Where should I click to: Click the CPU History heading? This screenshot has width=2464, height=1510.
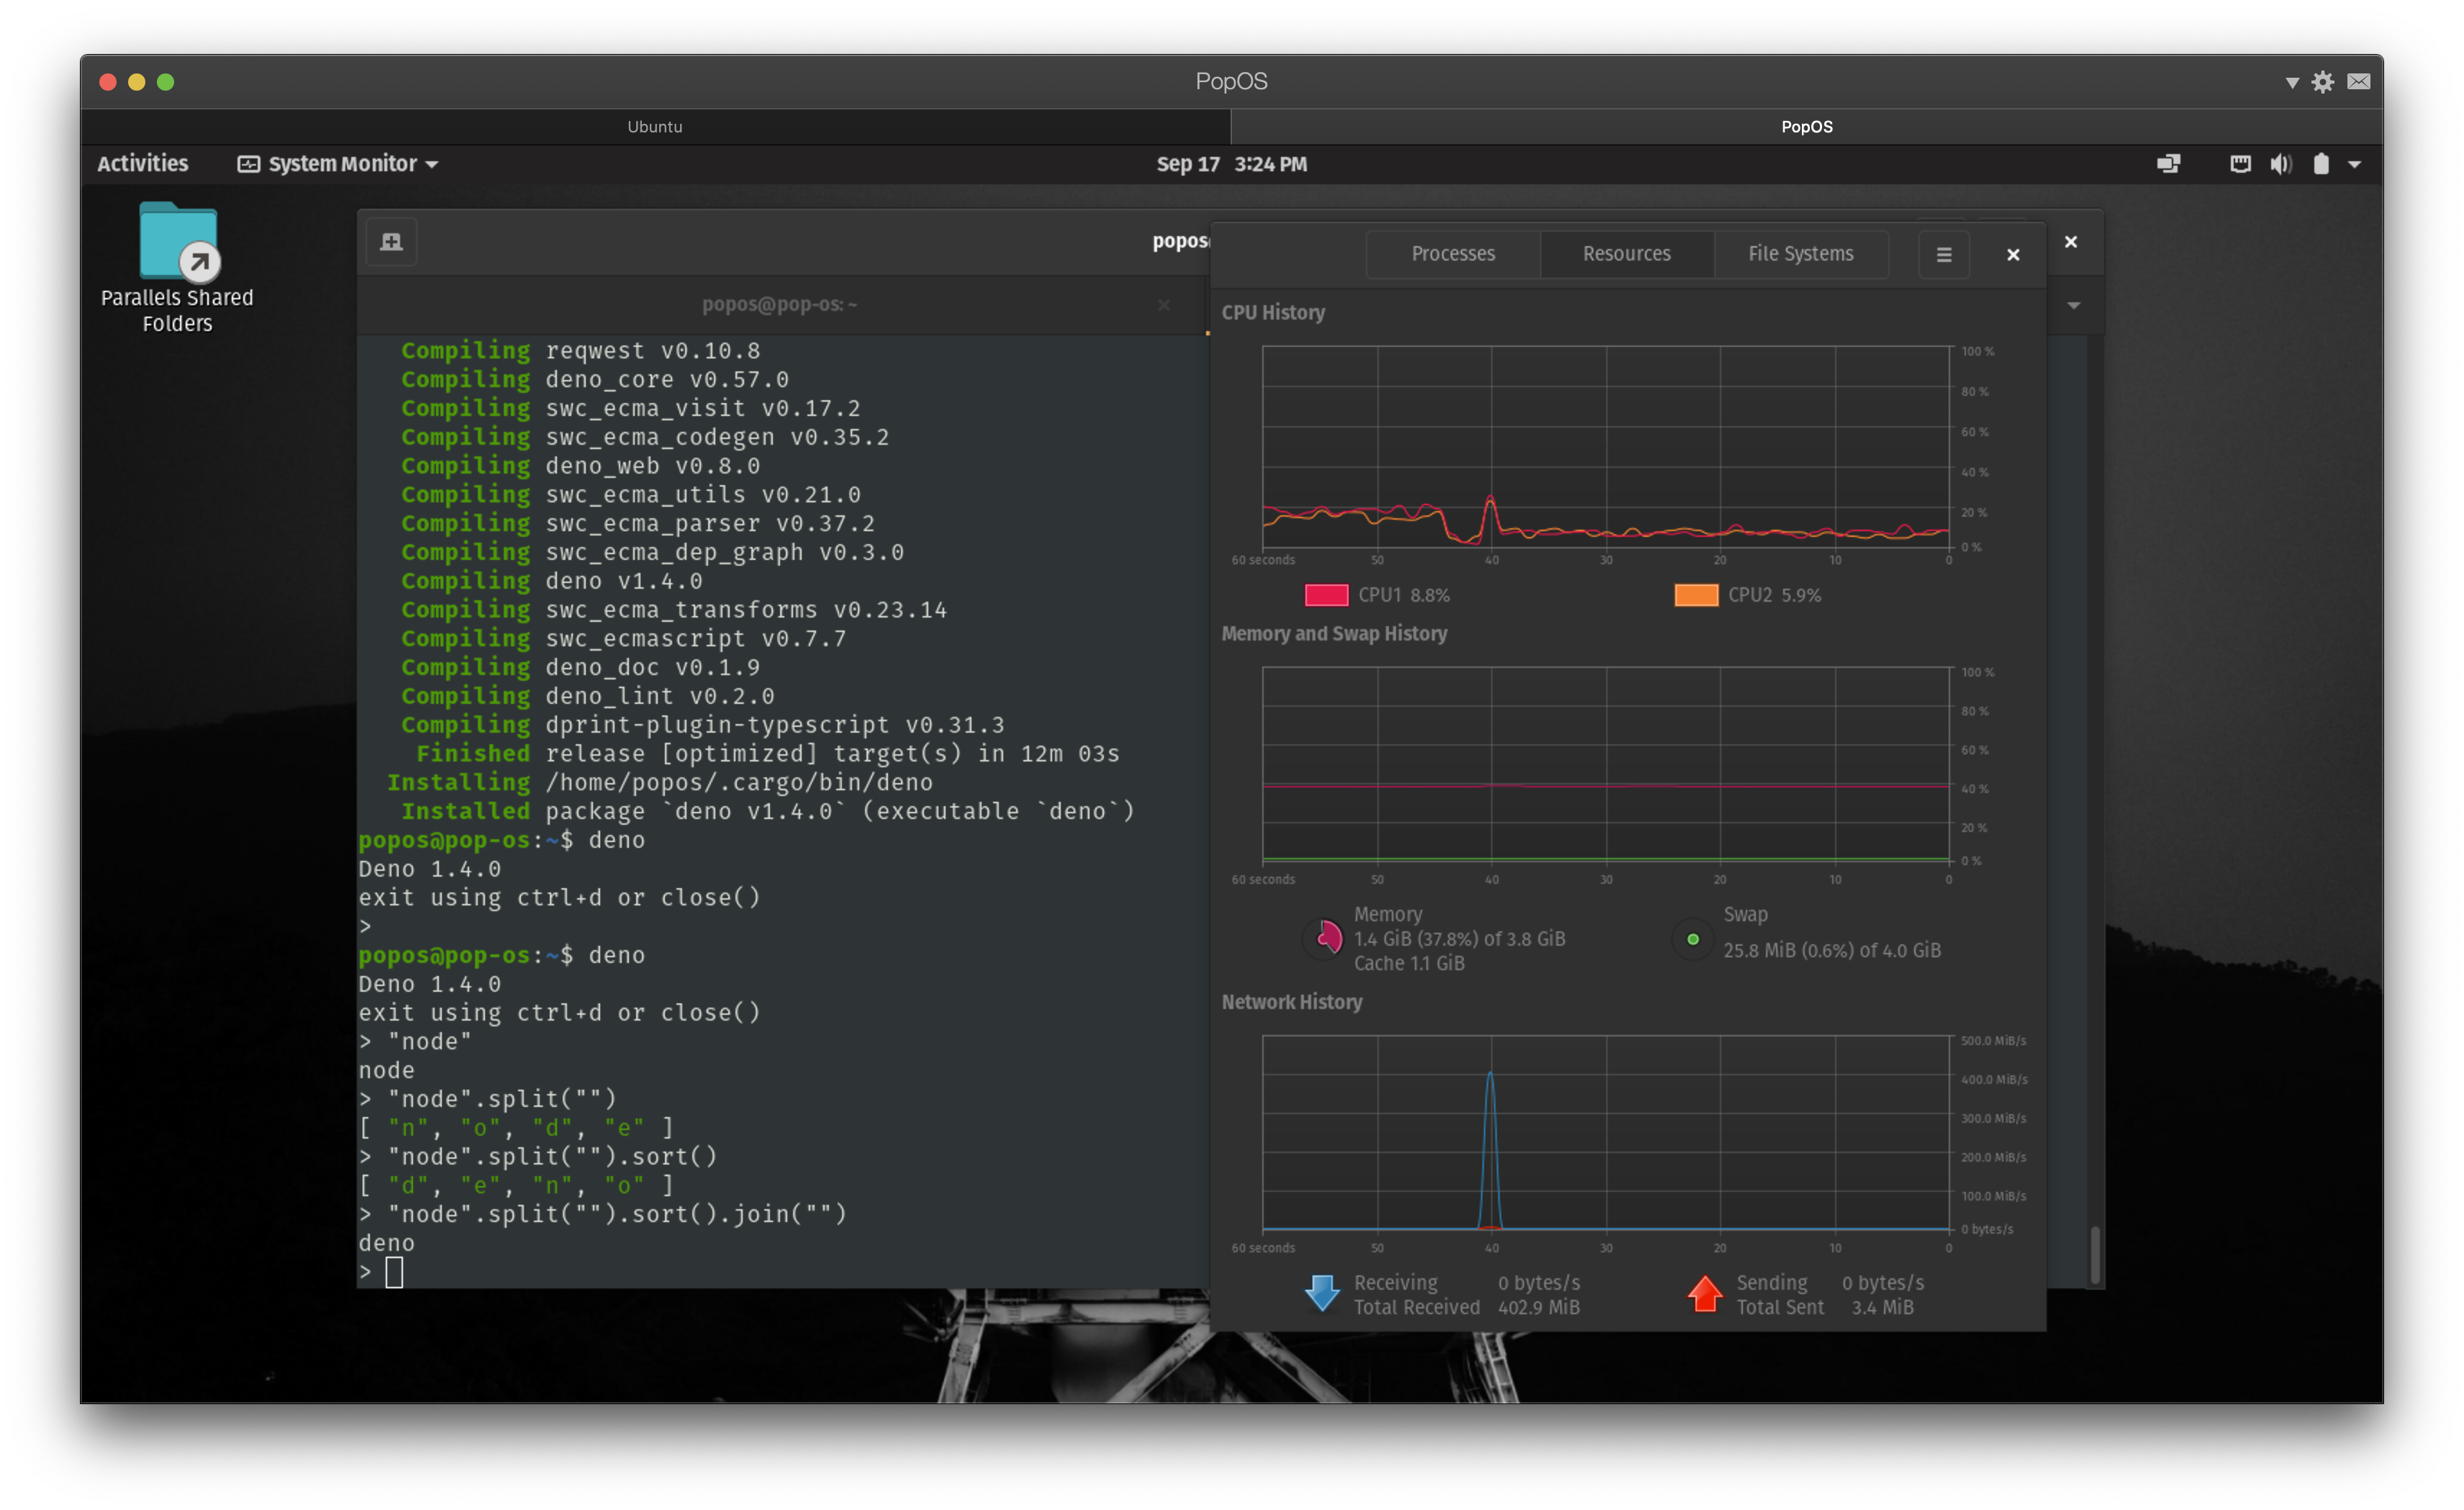click(1273, 313)
